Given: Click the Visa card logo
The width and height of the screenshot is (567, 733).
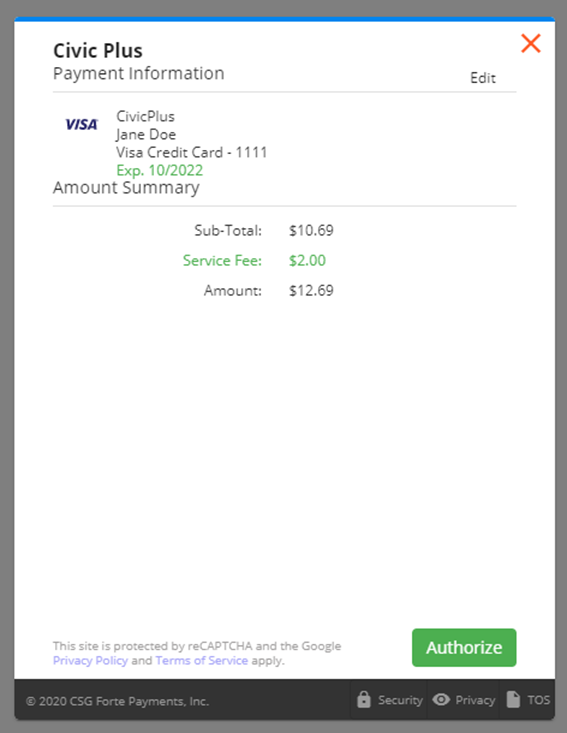Looking at the screenshot, I should (x=82, y=124).
